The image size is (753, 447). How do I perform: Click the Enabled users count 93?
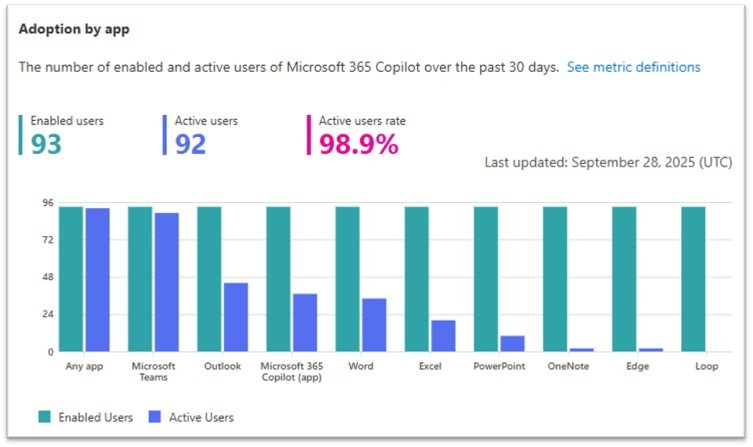46,145
